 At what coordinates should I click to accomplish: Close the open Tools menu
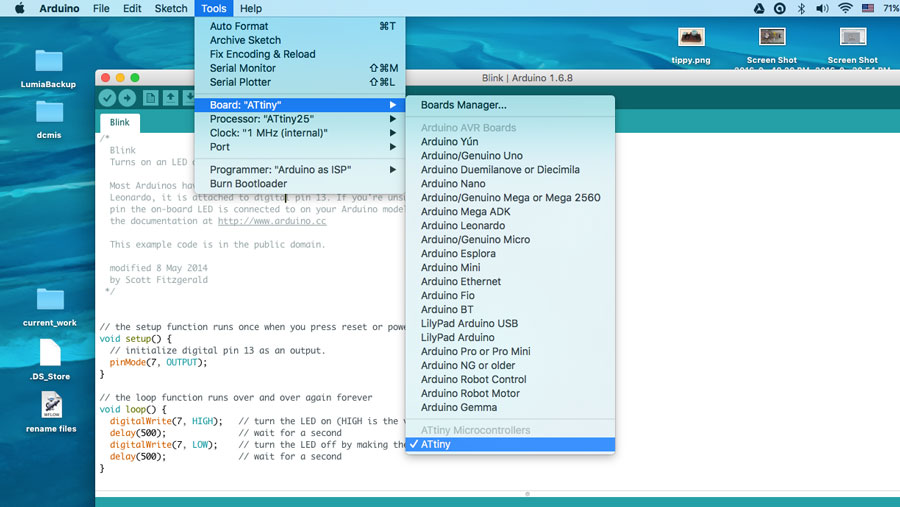coord(214,8)
